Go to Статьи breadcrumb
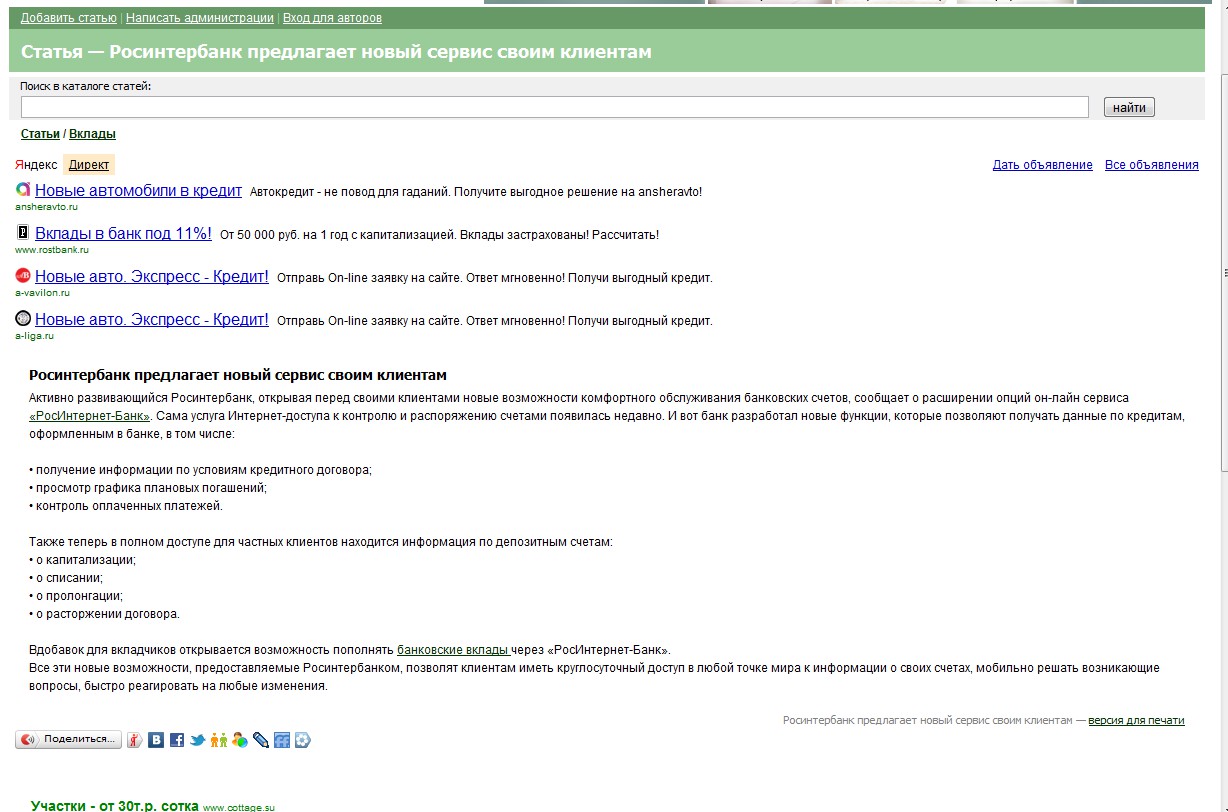1228x812 pixels. [x=40, y=133]
